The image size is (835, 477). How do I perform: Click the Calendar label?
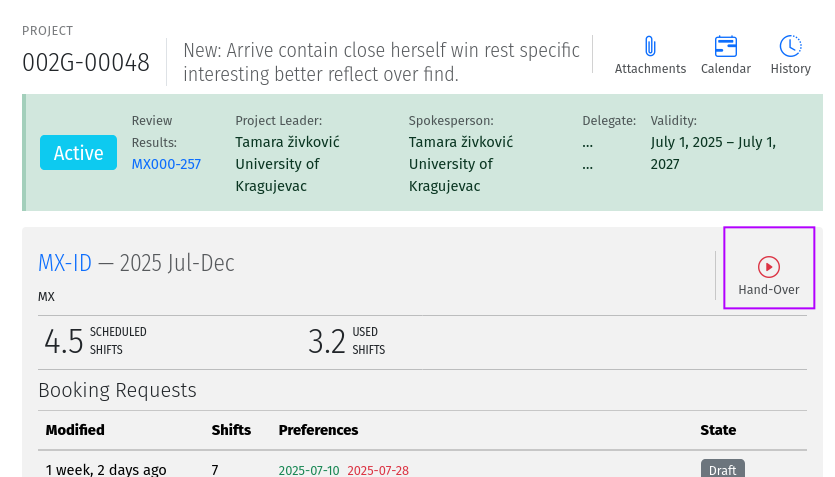coord(725,69)
